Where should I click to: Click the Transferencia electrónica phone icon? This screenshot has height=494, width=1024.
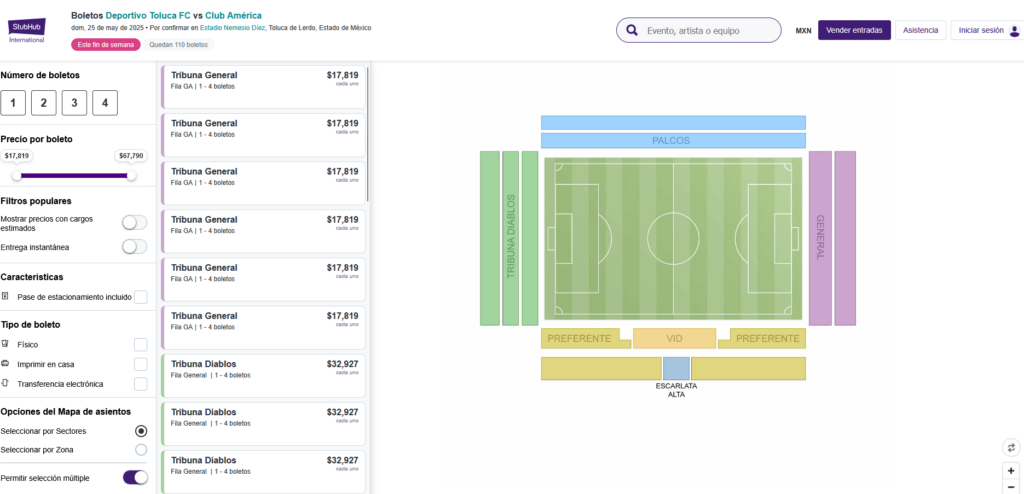click(x=5, y=383)
